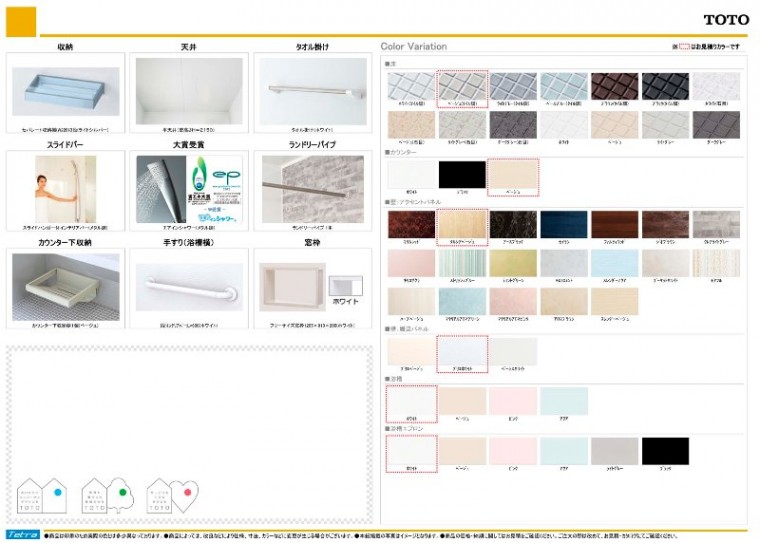Choose the beige stone-pattern floor swatch in second row

tap(411, 125)
